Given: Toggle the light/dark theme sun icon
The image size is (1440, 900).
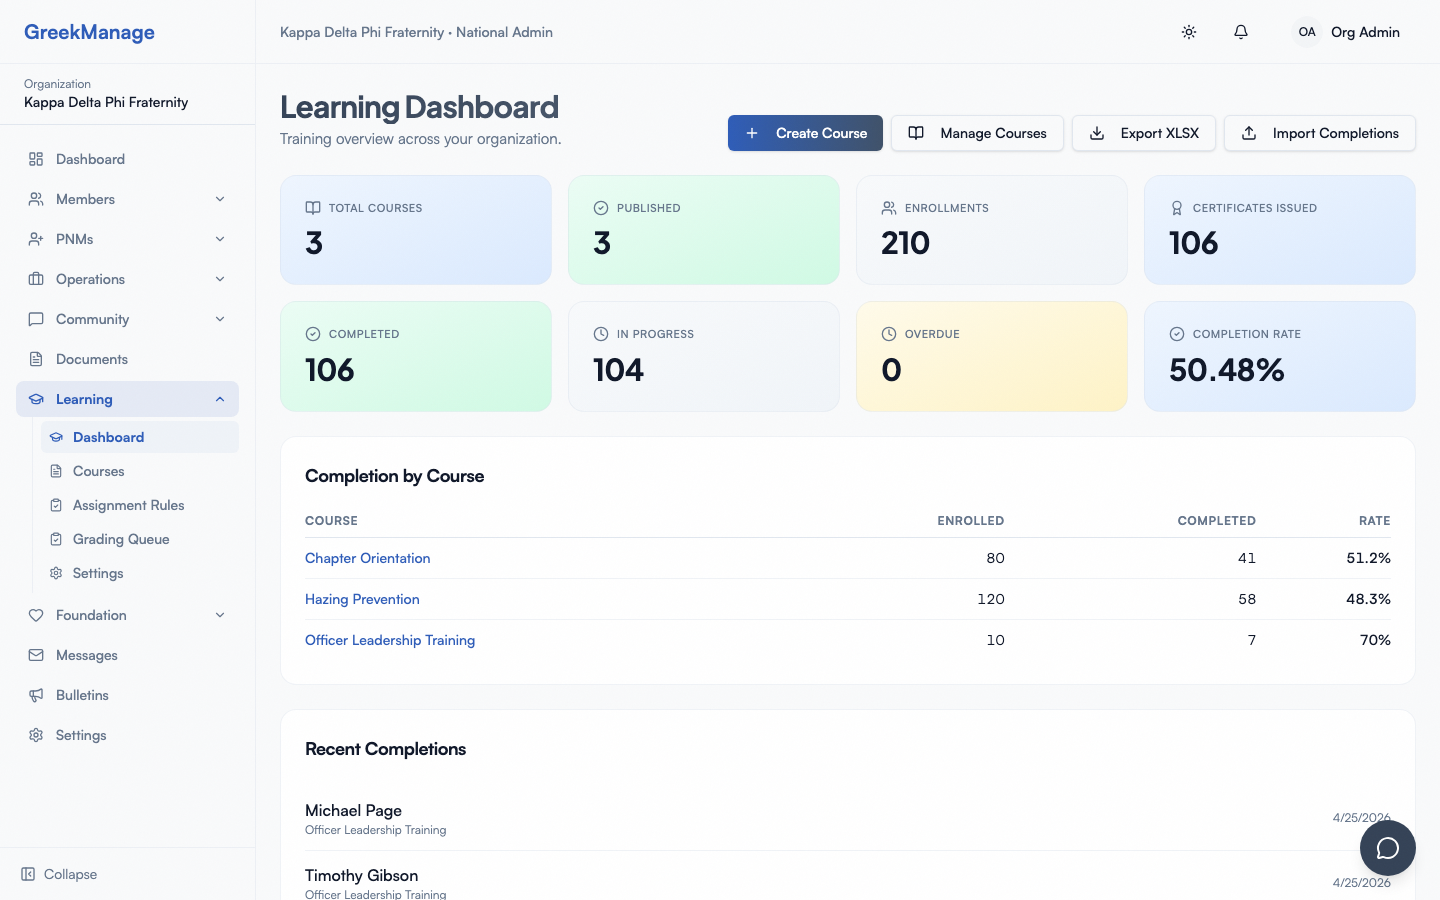Looking at the screenshot, I should click(1189, 32).
